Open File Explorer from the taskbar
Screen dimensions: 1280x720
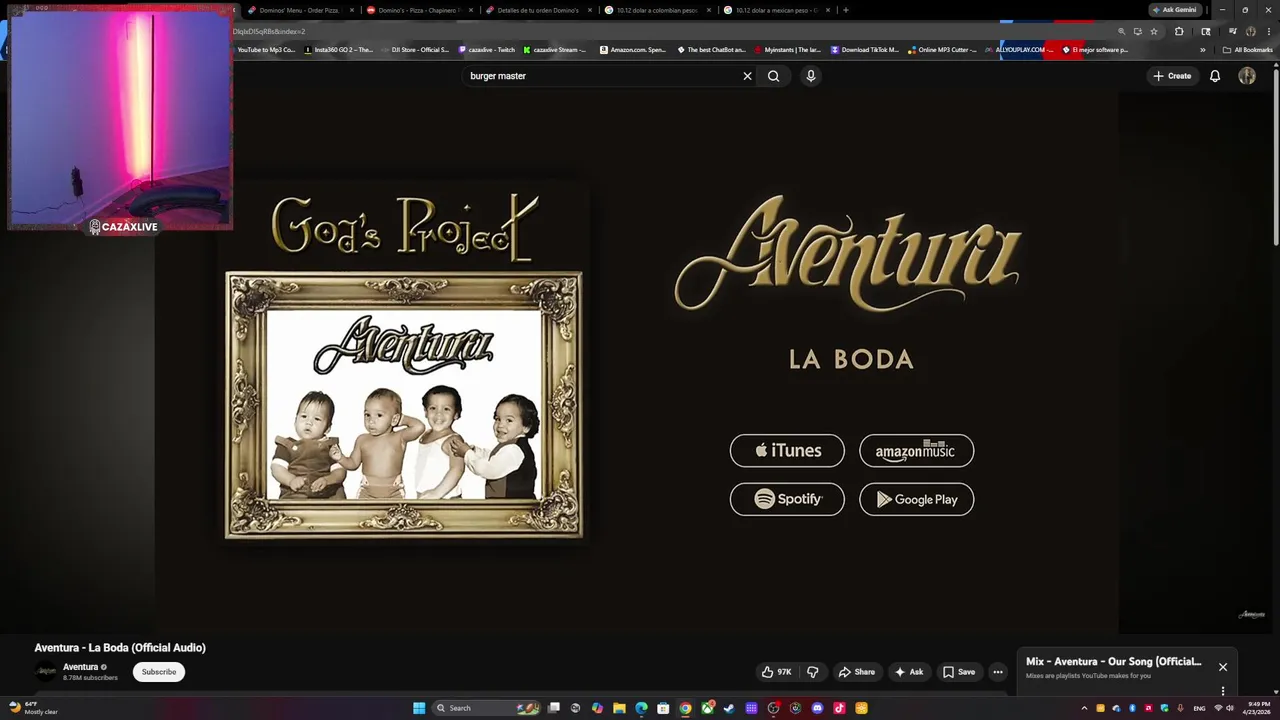pyautogui.click(x=619, y=708)
